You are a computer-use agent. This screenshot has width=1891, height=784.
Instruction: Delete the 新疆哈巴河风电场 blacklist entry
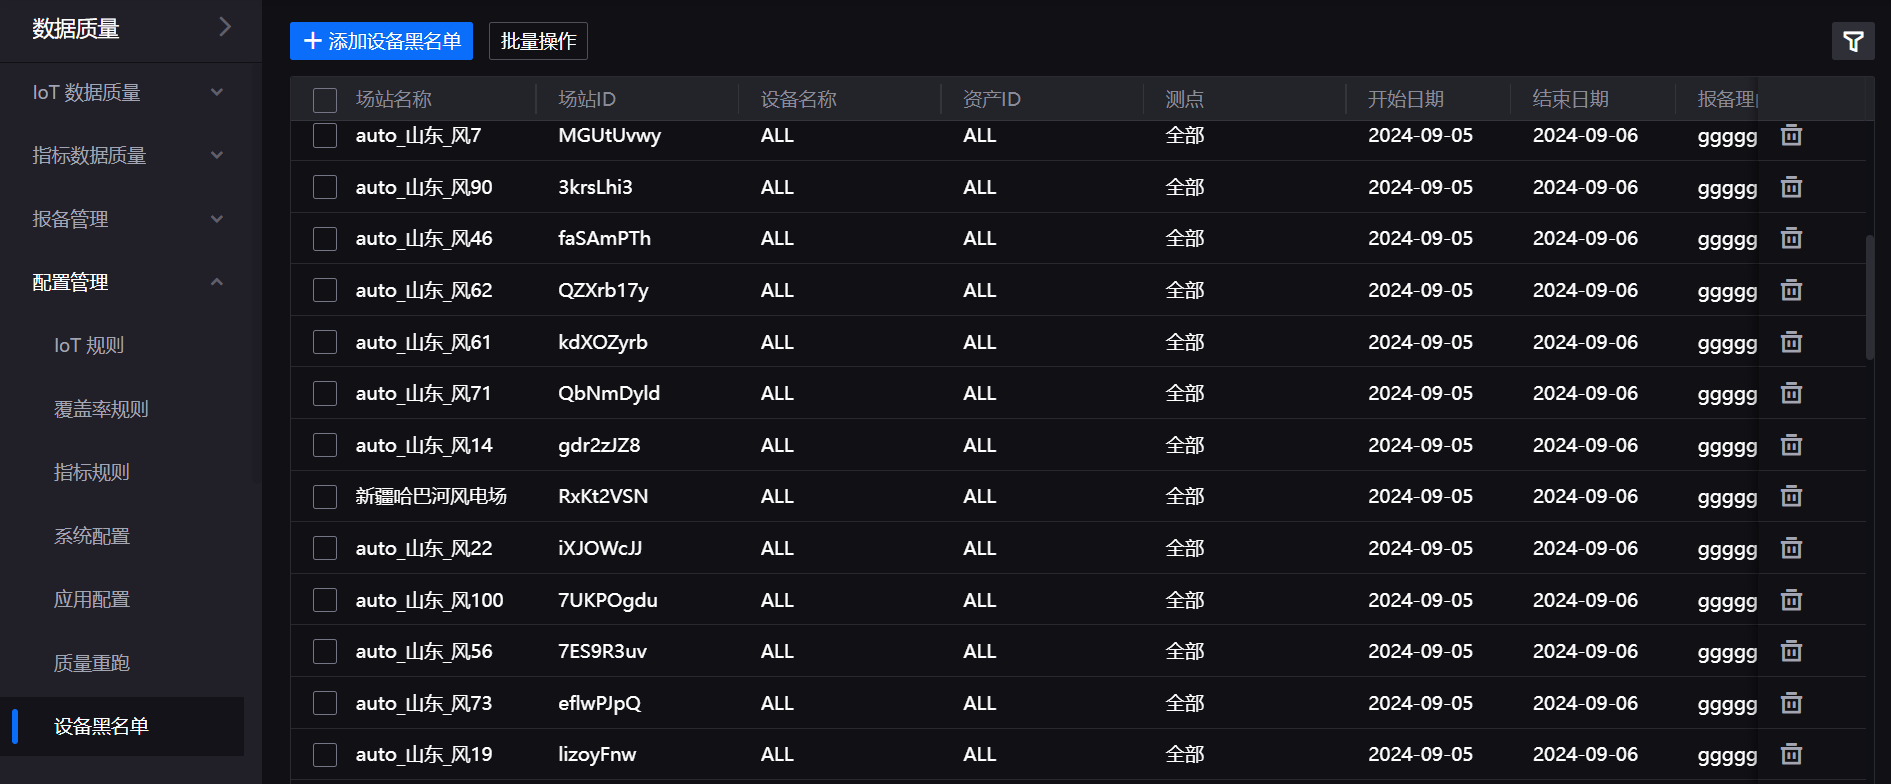pos(1791,496)
